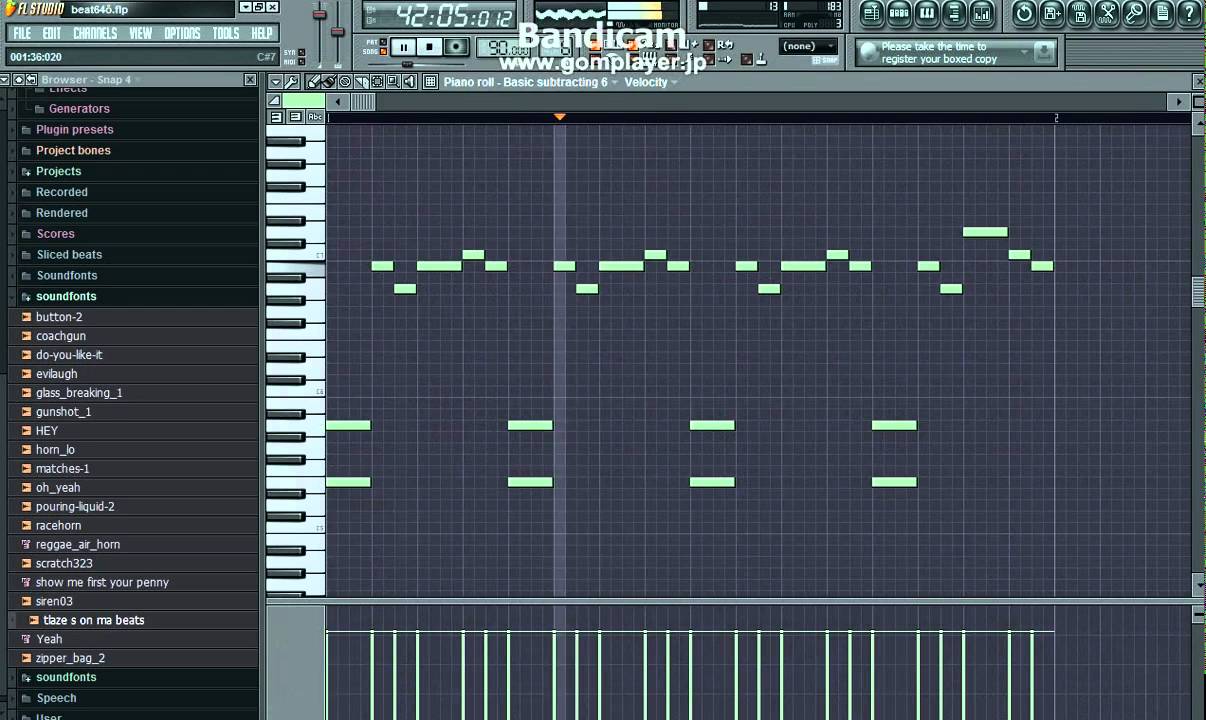The height and width of the screenshot is (720, 1206).
Task: Open the OPTIONS menu
Action: click(x=182, y=33)
